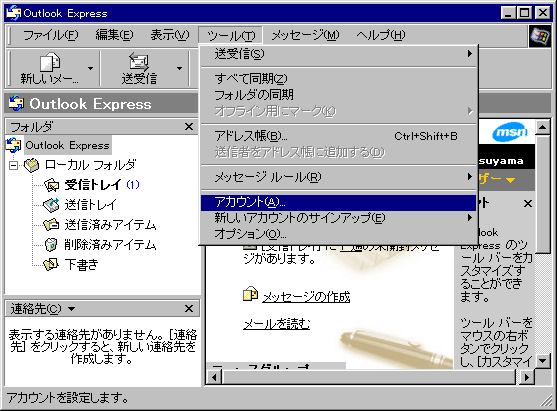Open the ファイル(F) menu

pos(50,35)
